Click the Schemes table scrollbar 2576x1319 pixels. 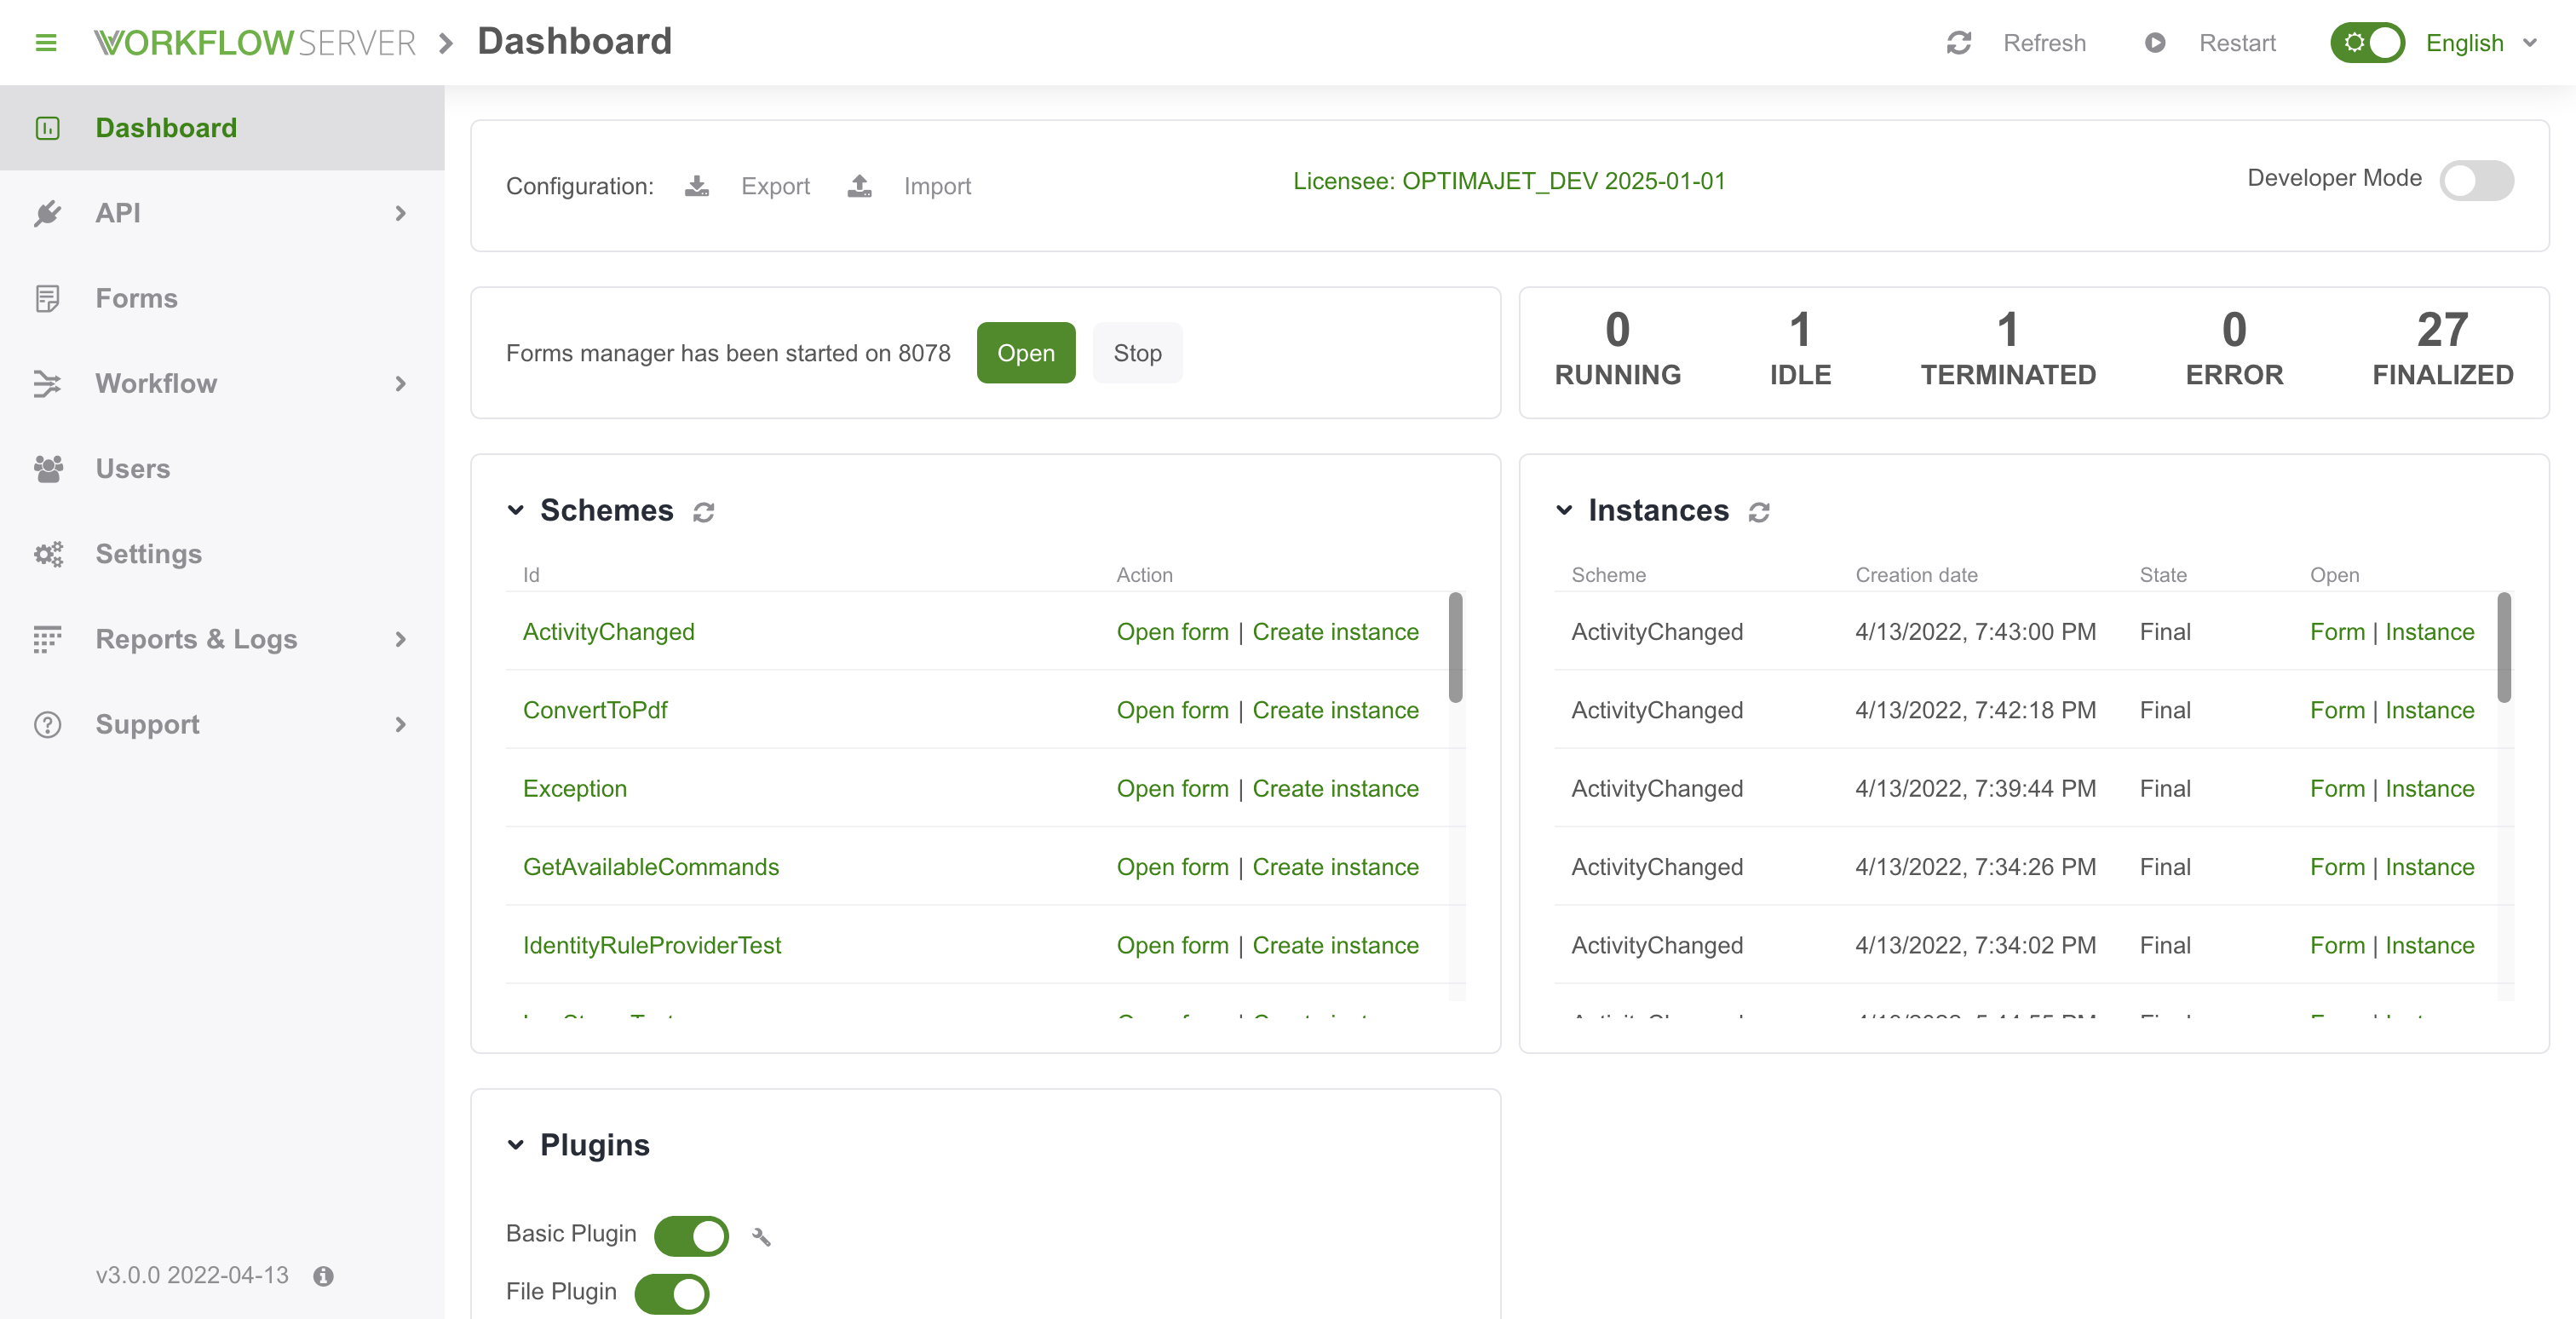pyautogui.click(x=1456, y=648)
